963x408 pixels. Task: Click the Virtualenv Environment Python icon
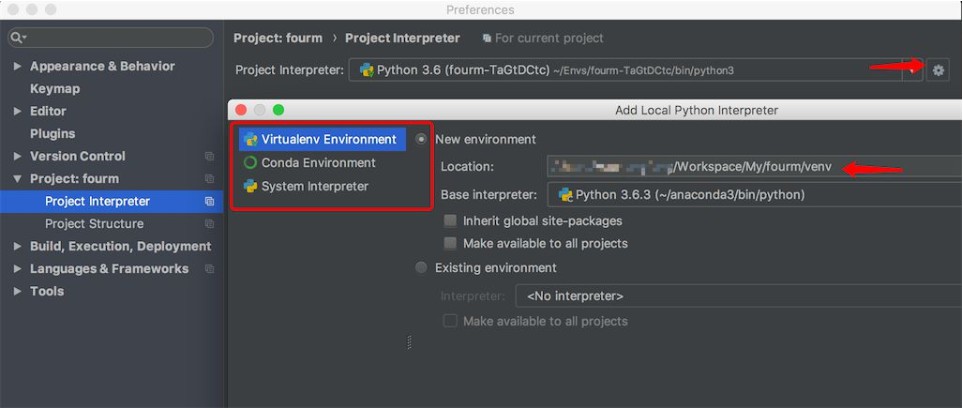pyautogui.click(x=250, y=140)
